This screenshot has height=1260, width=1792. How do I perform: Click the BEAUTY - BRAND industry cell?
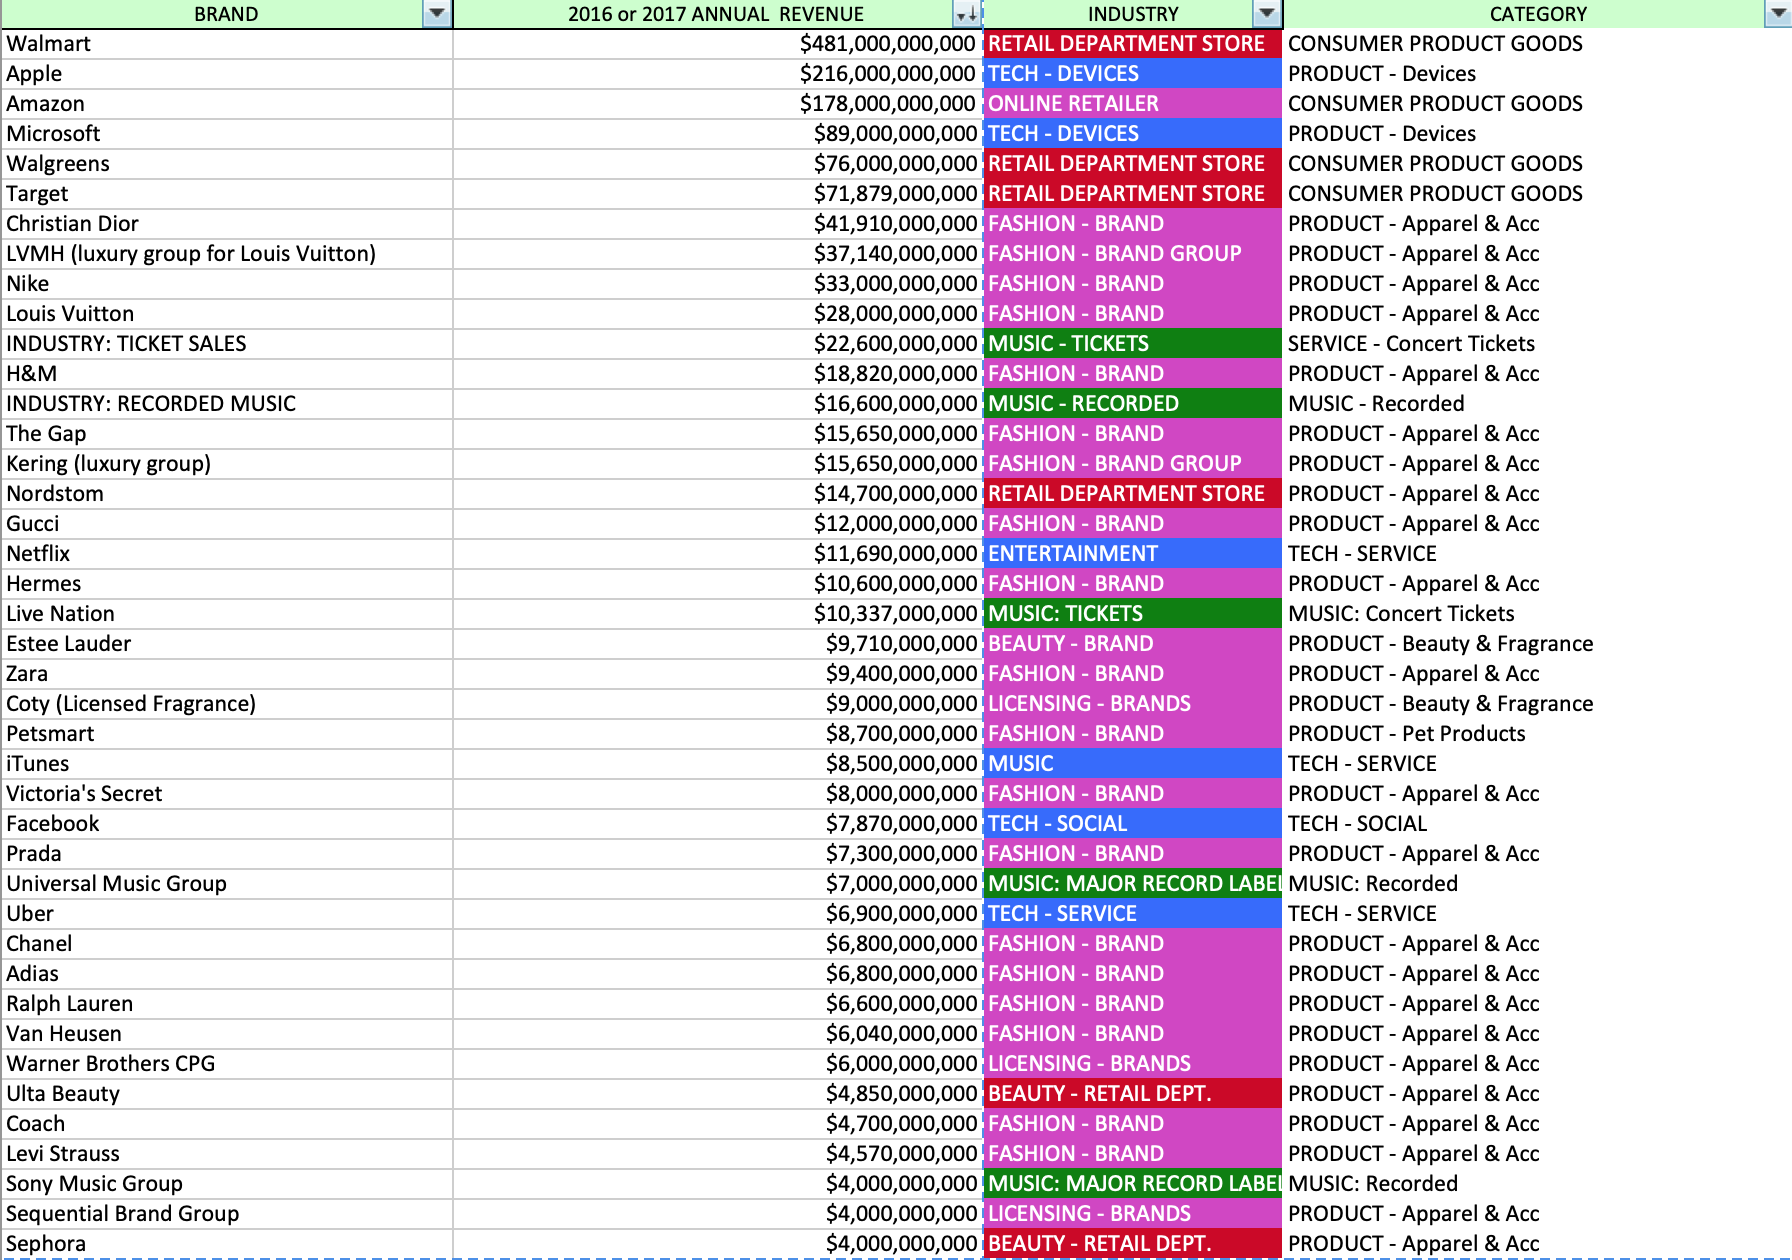click(1133, 644)
